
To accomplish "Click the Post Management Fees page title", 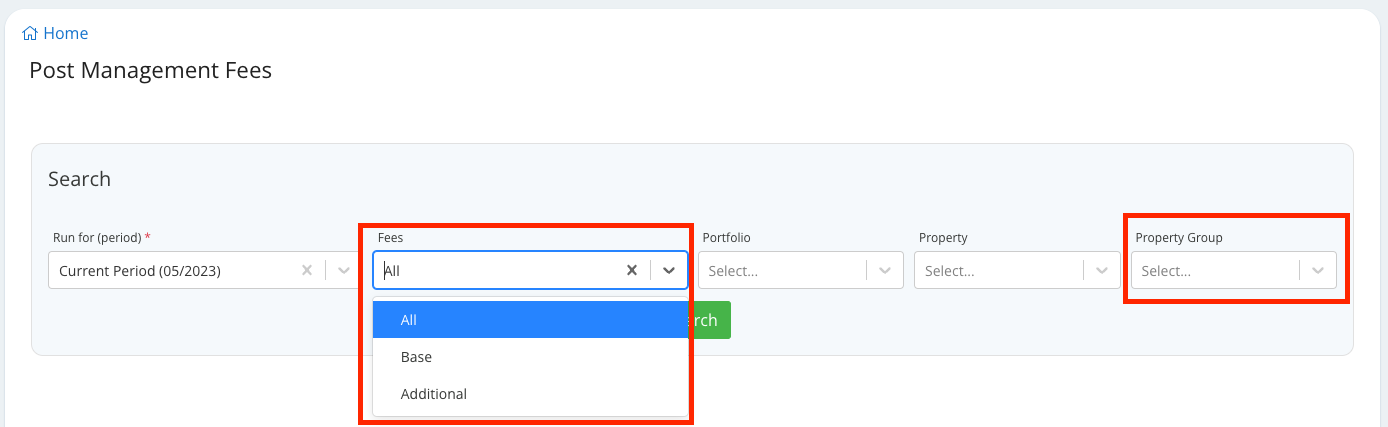I will [150, 70].
